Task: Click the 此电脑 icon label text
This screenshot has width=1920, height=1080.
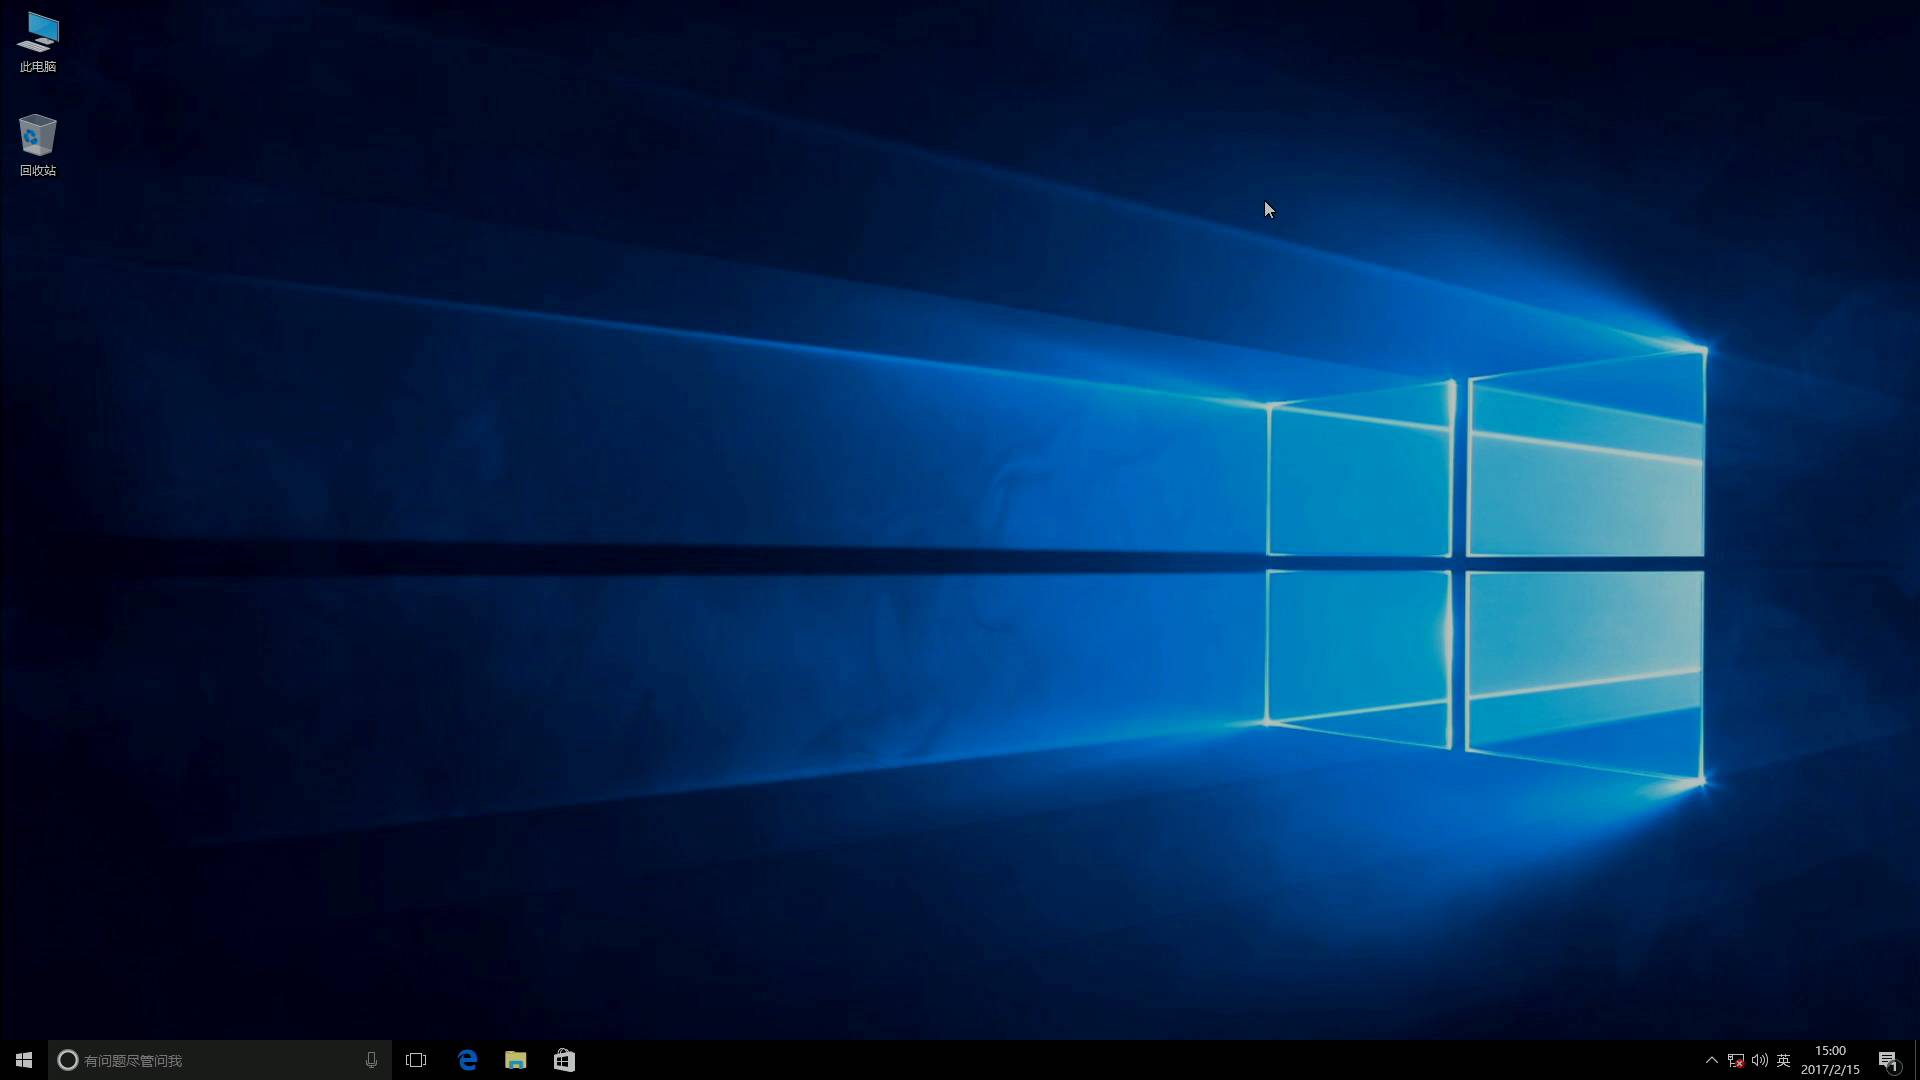Action: [38, 67]
